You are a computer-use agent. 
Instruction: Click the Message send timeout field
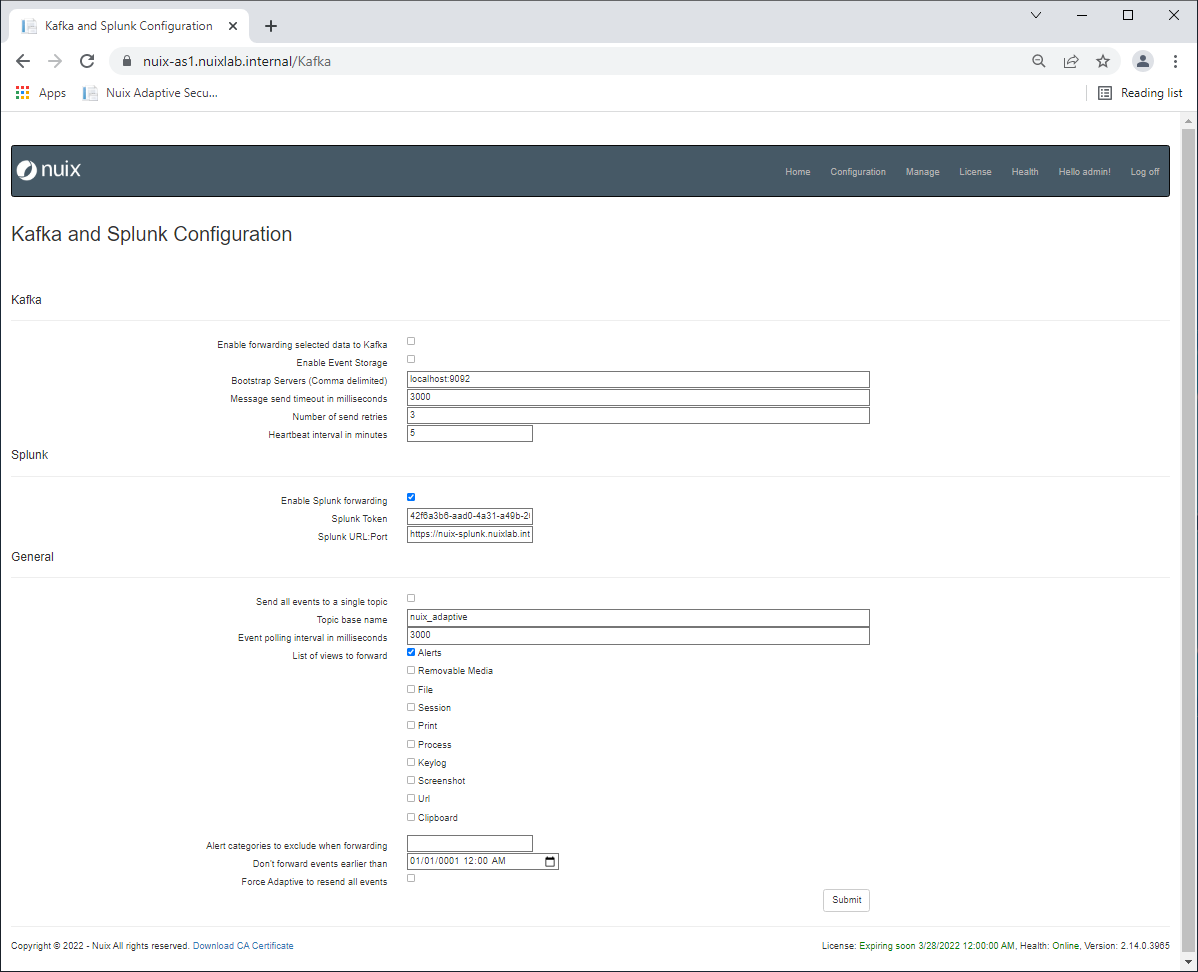click(x=638, y=397)
